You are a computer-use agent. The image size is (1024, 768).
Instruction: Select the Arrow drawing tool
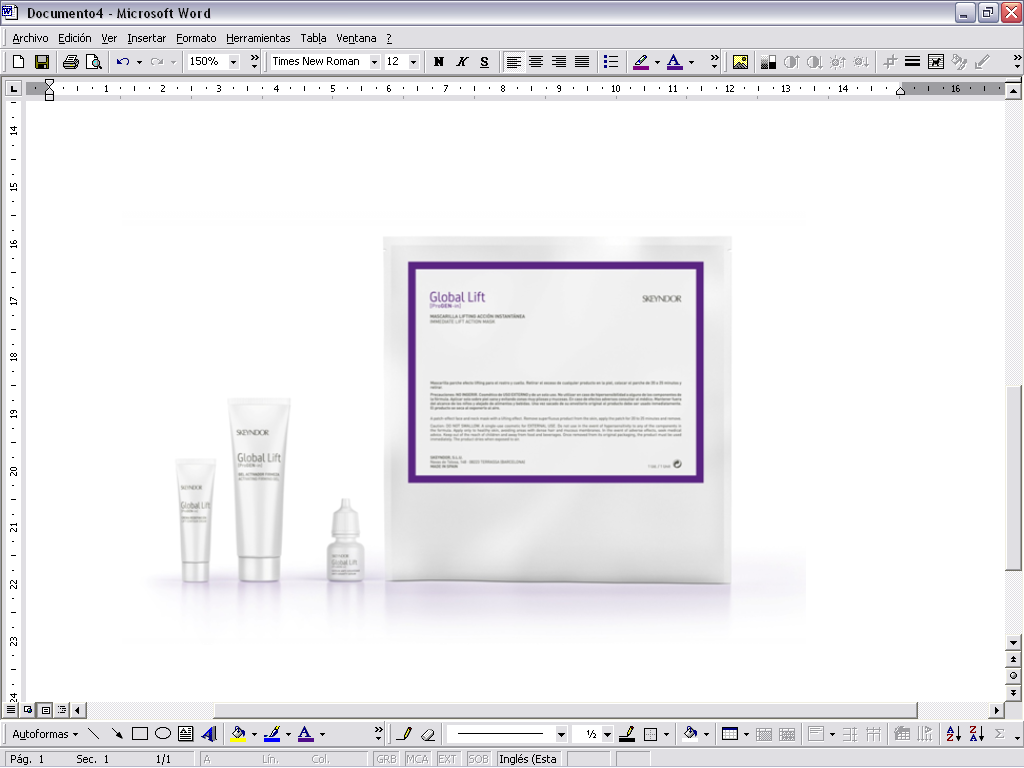117,734
